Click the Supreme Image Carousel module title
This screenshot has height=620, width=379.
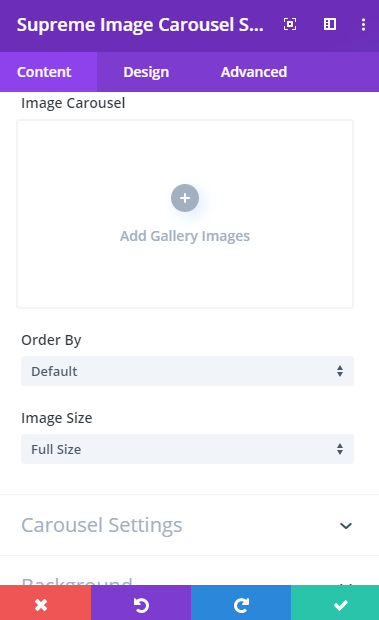point(140,25)
